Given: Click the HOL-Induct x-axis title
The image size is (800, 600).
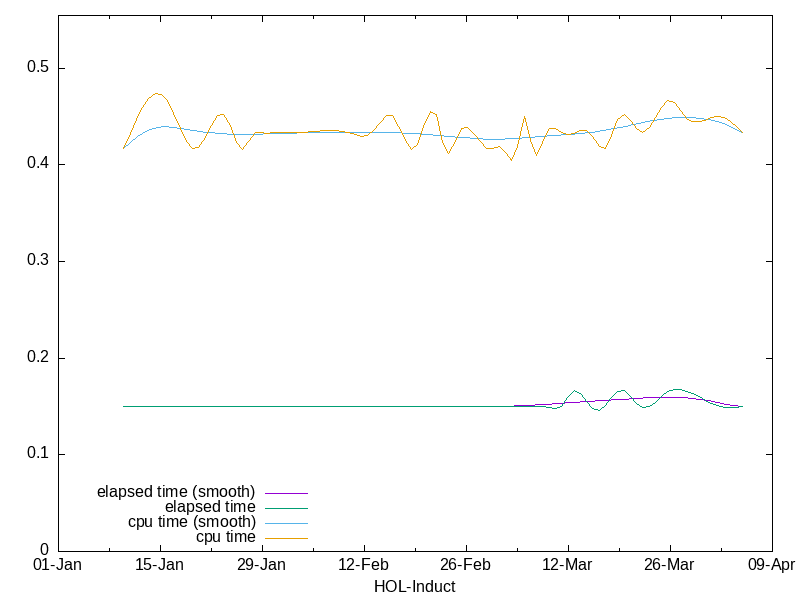Looking at the screenshot, I should [414, 586].
